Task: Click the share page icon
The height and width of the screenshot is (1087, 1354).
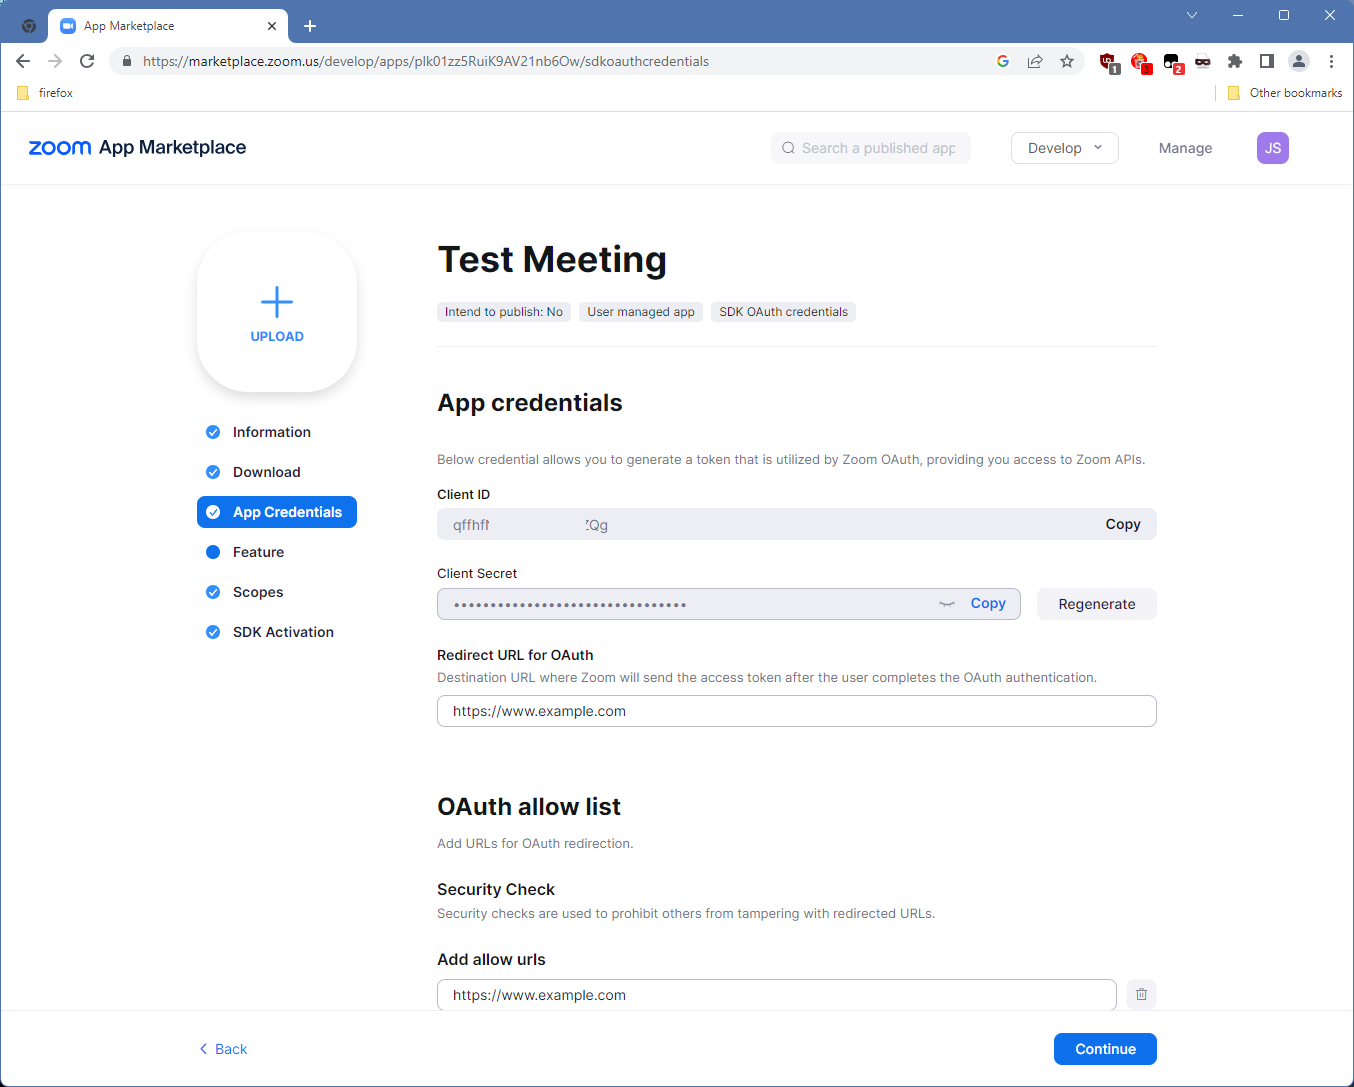Action: 1035,61
